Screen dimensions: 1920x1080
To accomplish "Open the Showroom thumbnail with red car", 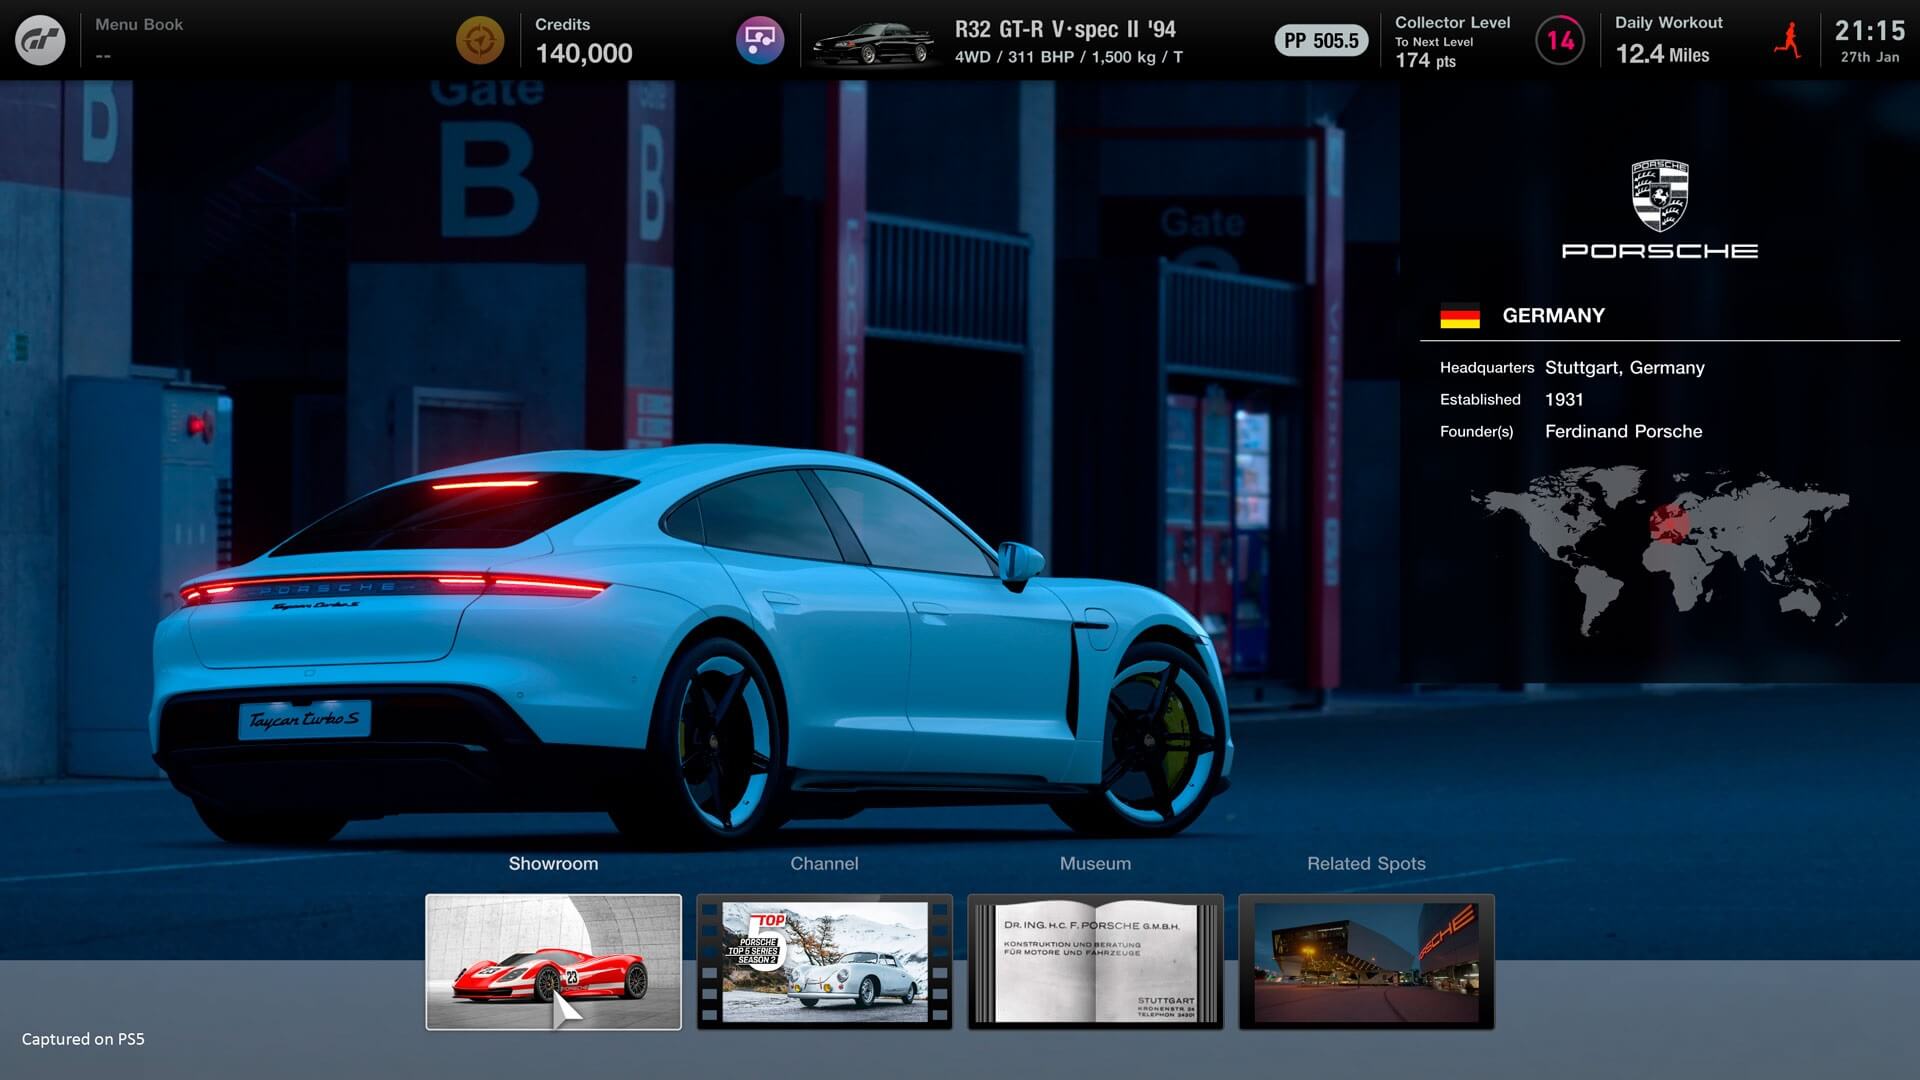I will [x=553, y=961].
